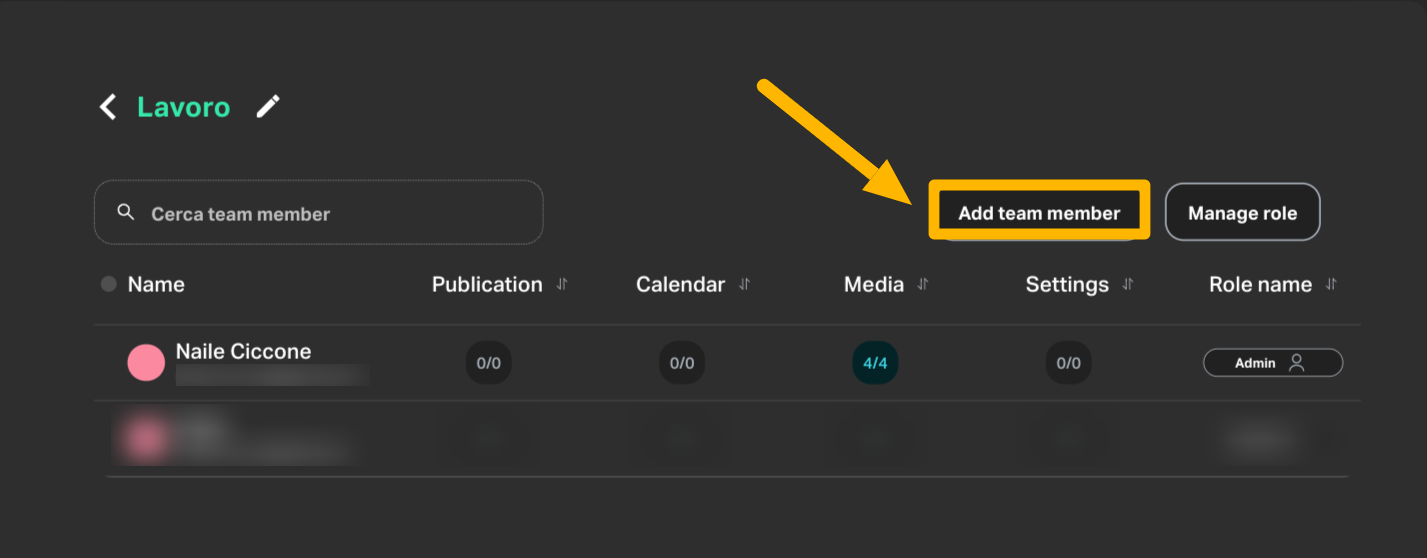Screen dimensions: 1427x558
Task: Click the back arrow next to Lavoro
Action: (108, 107)
